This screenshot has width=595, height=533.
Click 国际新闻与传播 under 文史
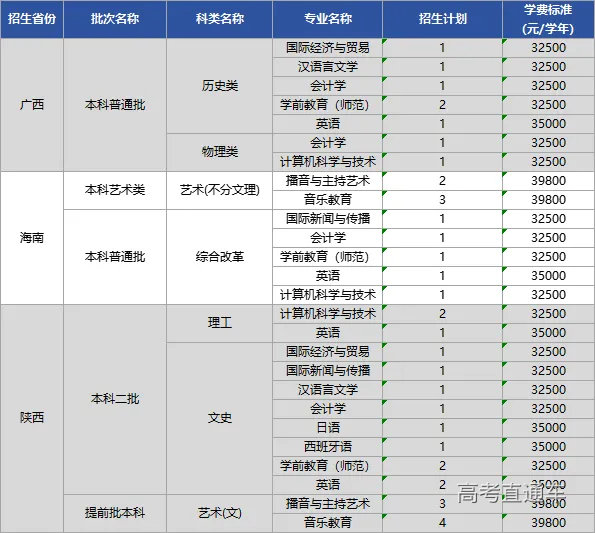327,371
